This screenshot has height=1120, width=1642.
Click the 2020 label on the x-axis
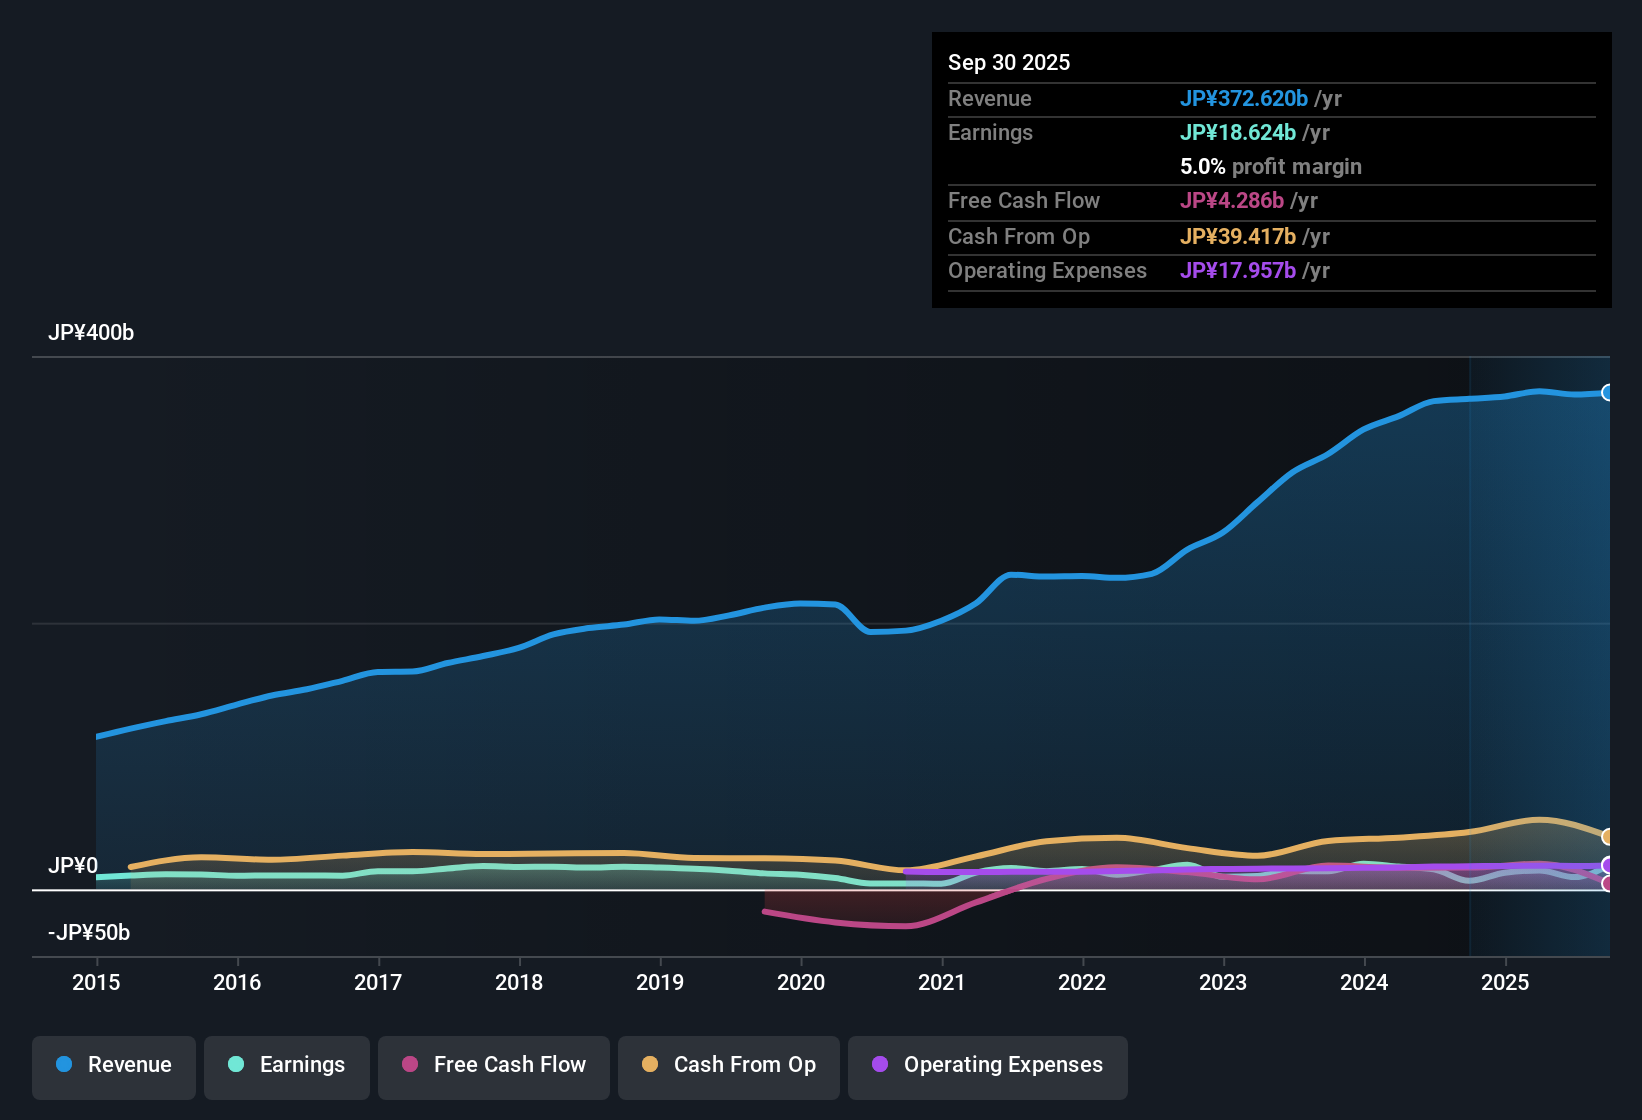pyautogui.click(x=801, y=983)
